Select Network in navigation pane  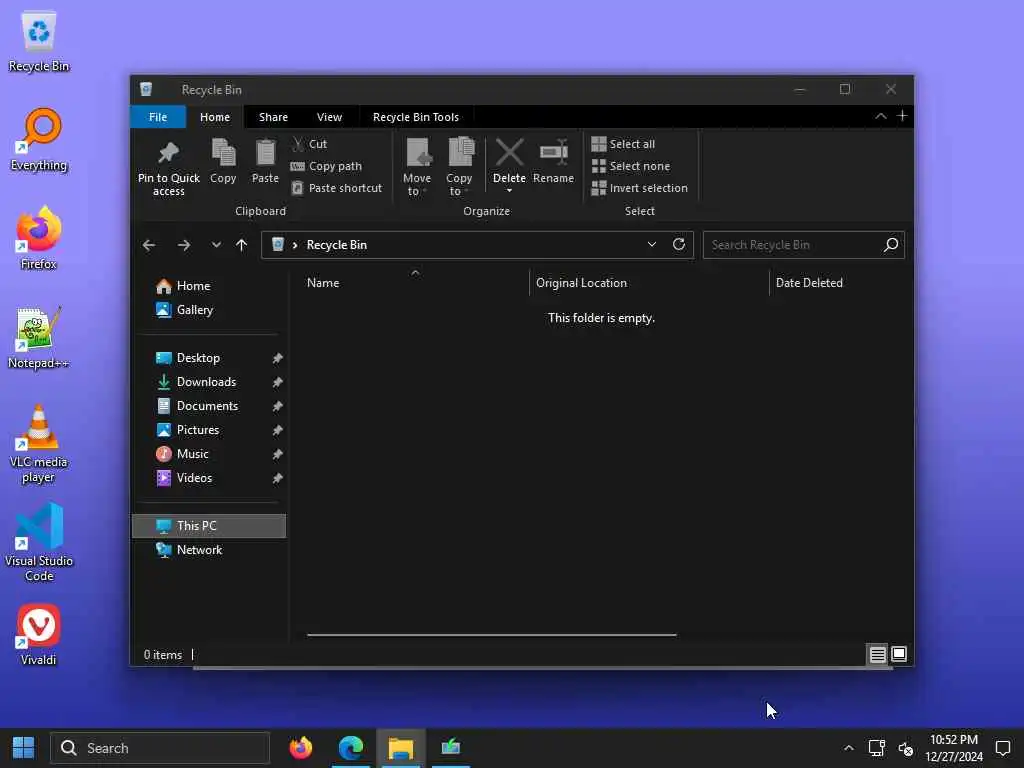click(209, 551)
